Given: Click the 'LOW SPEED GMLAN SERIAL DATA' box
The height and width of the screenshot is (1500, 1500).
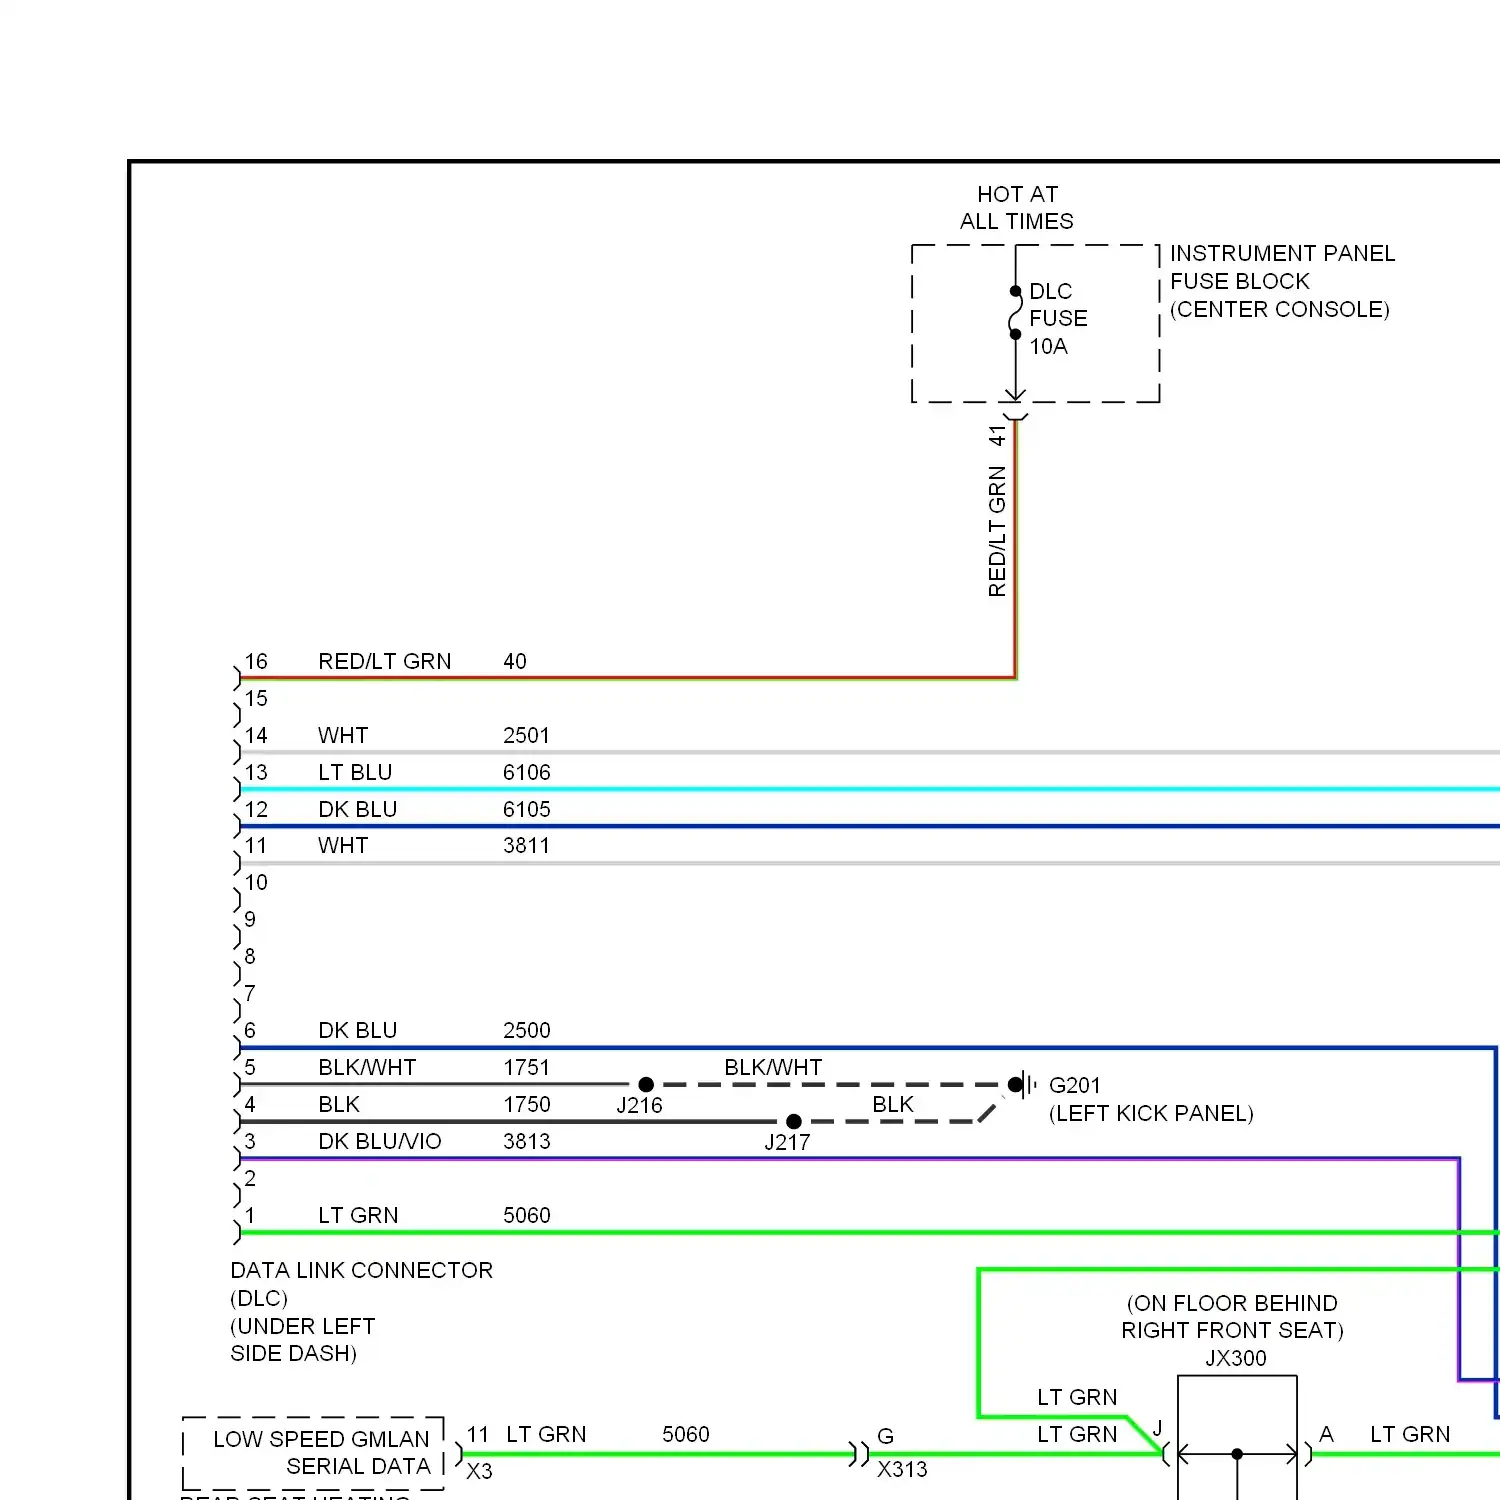Looking at the screenshot, I should pos(313,1453).
